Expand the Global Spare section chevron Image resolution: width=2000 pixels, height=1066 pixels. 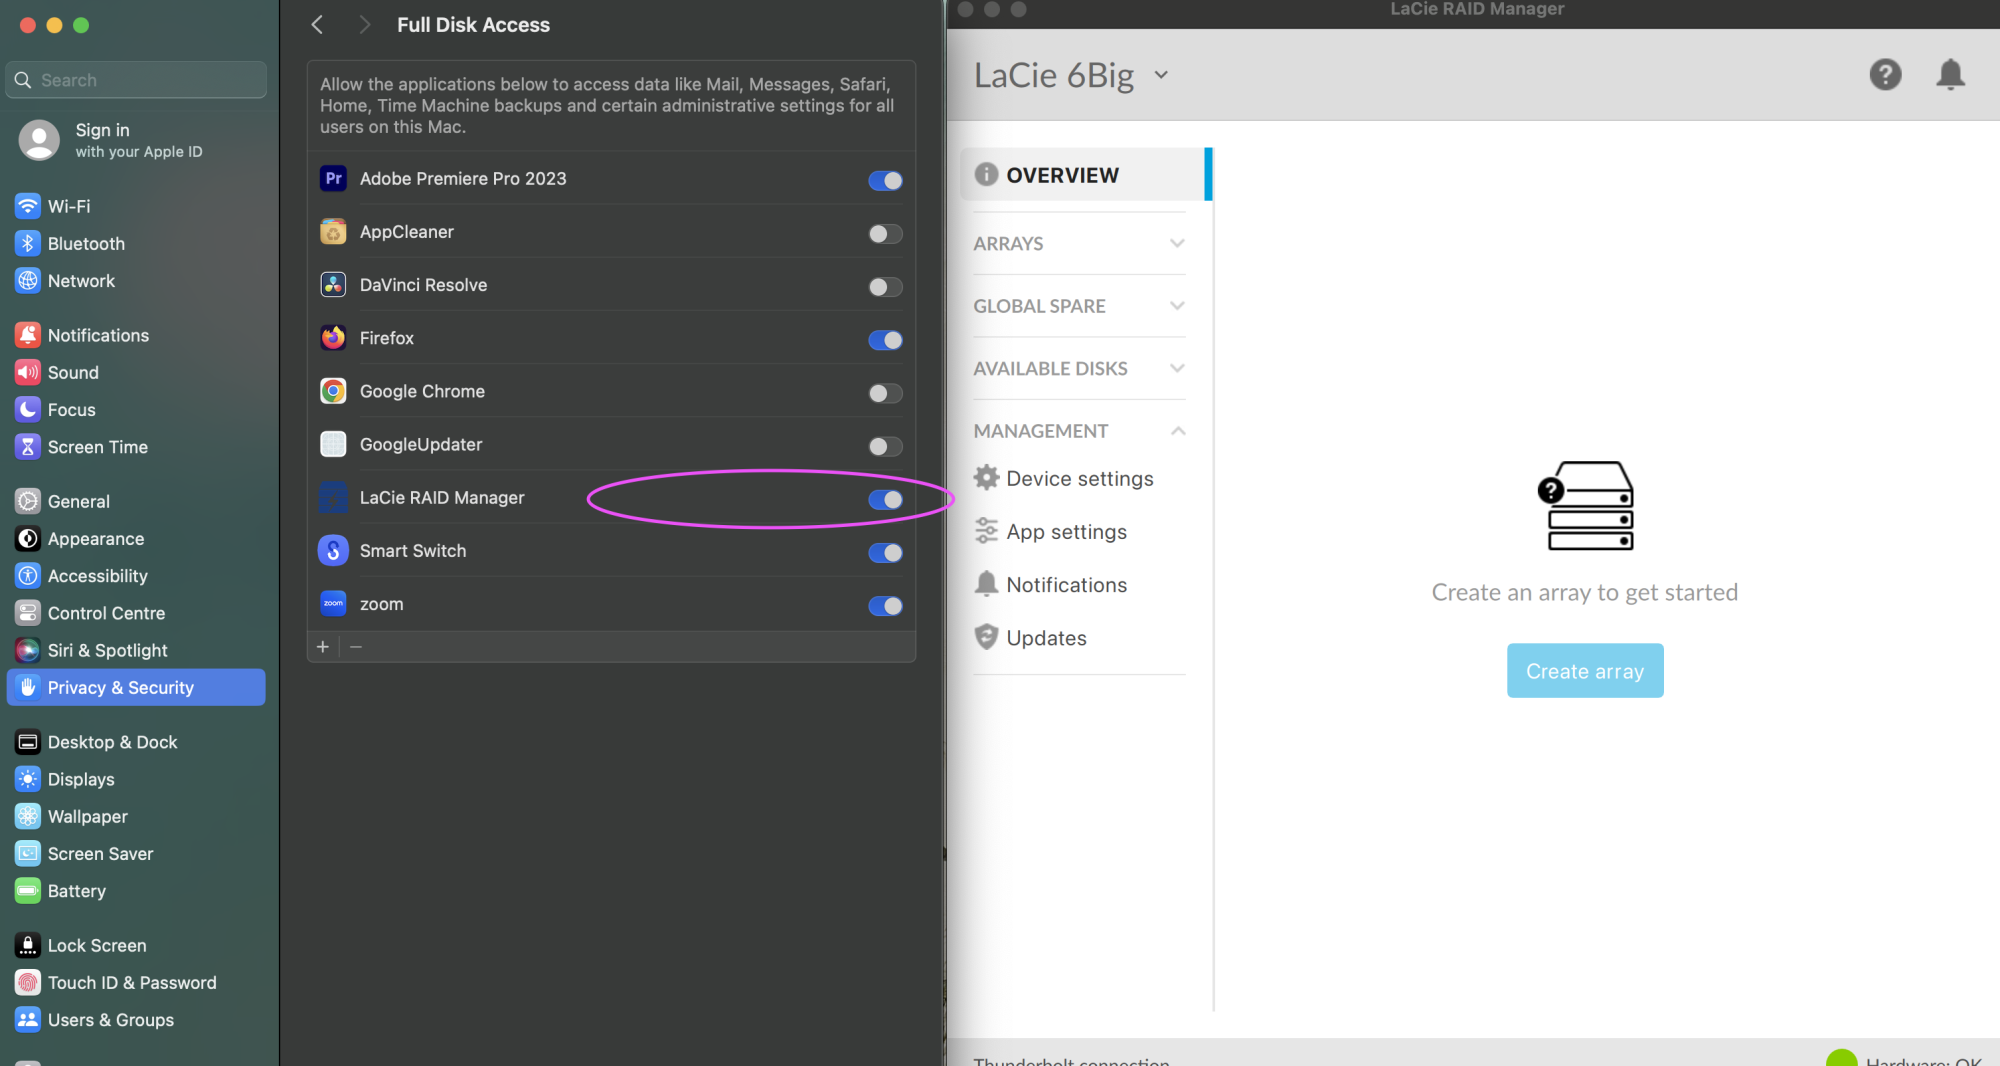(1177, 305)
